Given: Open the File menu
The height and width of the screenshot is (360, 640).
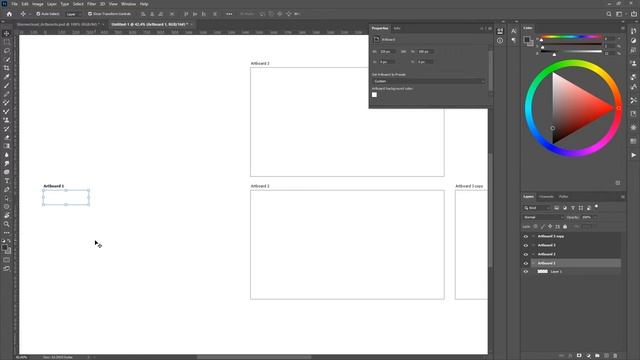Looking at the screenshot, I should tap(14, 4).
